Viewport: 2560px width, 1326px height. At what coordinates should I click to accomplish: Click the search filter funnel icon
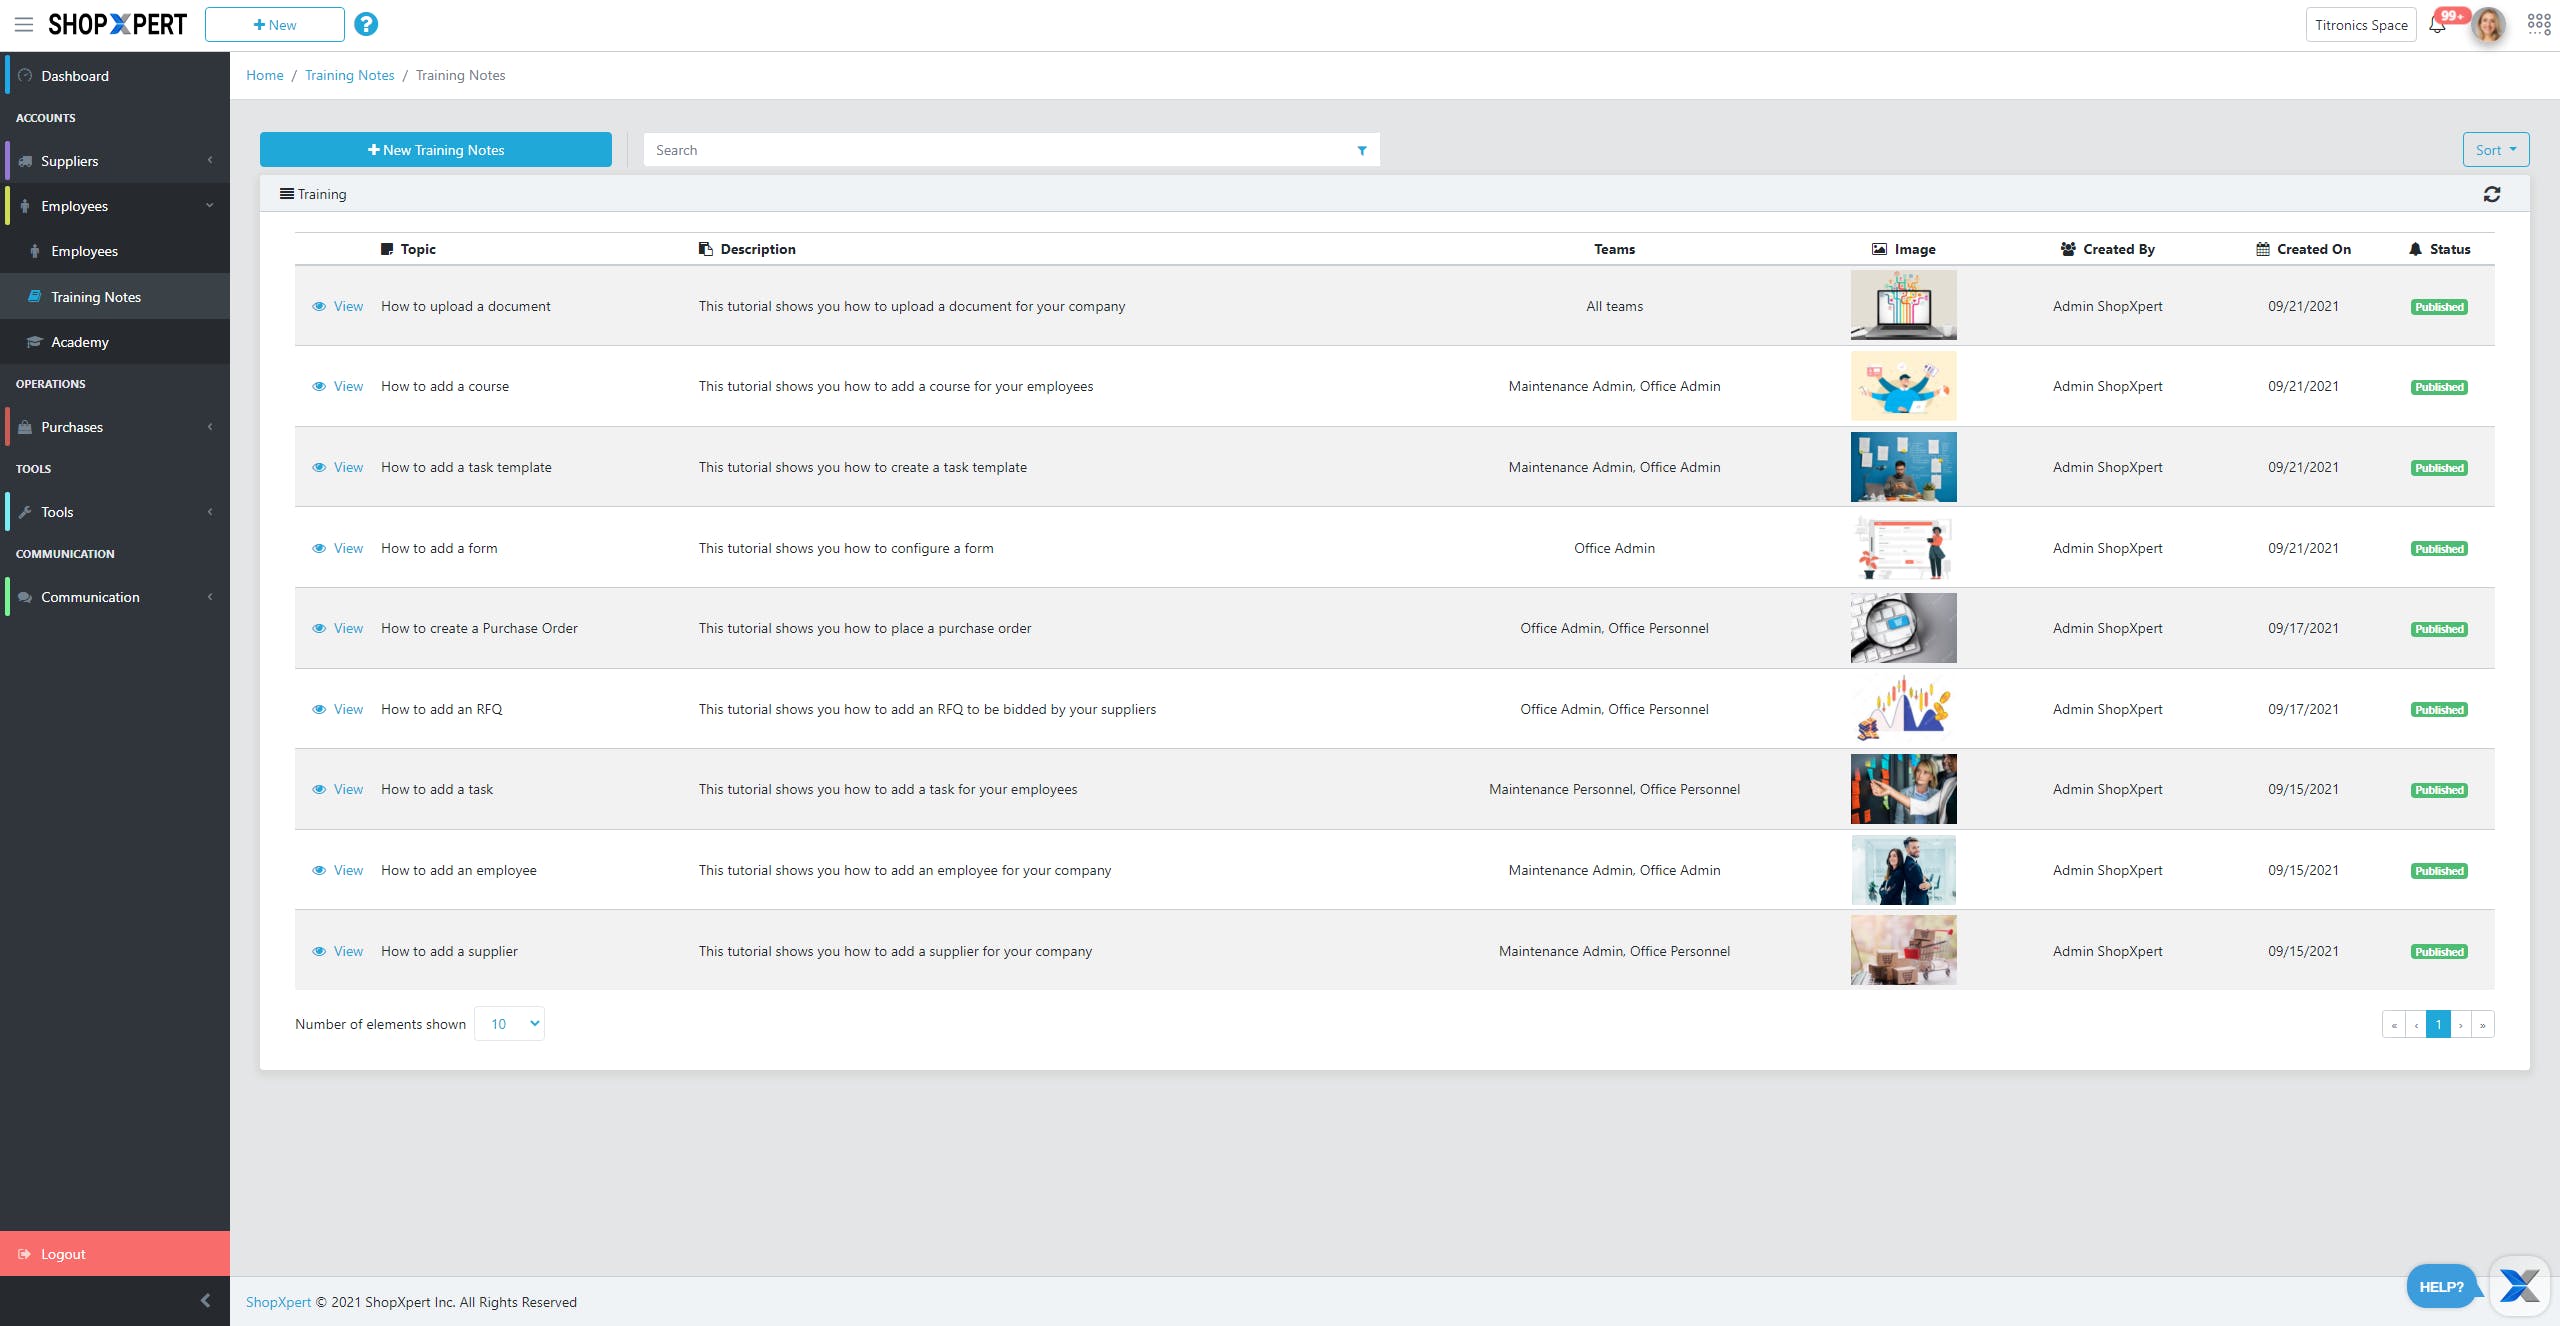click(1362, 150)
